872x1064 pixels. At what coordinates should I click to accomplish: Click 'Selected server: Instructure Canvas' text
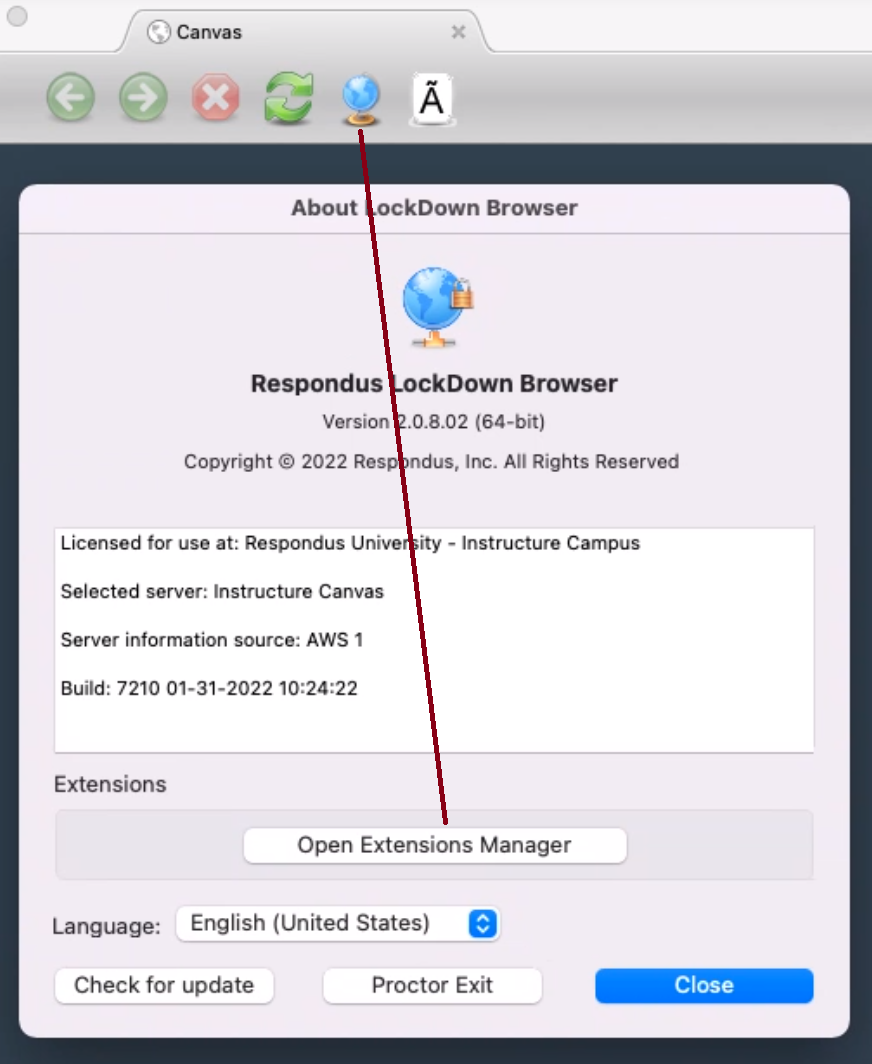tap(222, 592)
